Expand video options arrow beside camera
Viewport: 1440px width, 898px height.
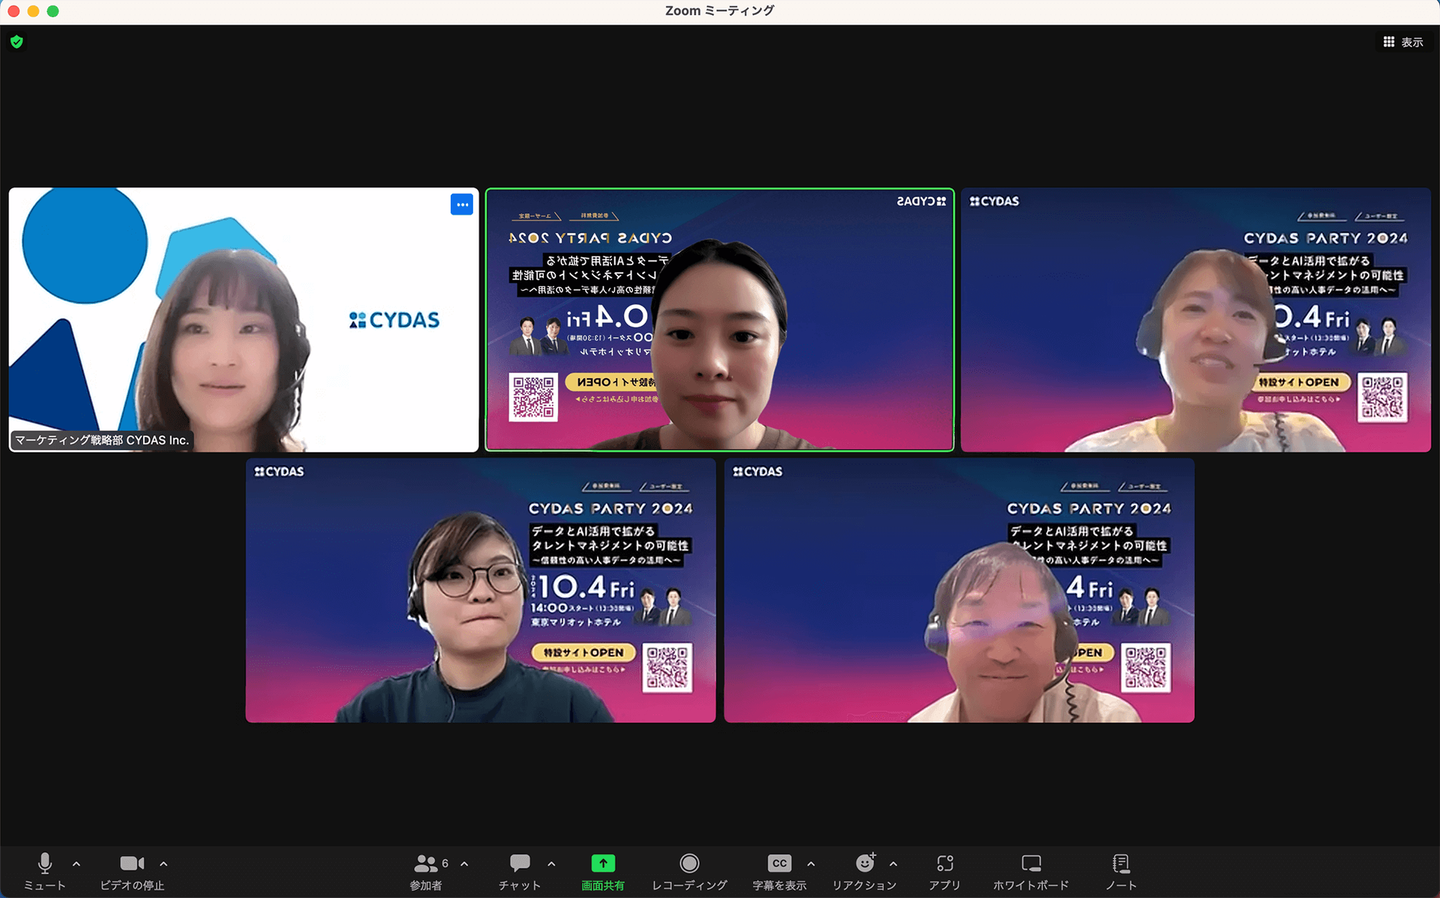(x=164, y=864)
